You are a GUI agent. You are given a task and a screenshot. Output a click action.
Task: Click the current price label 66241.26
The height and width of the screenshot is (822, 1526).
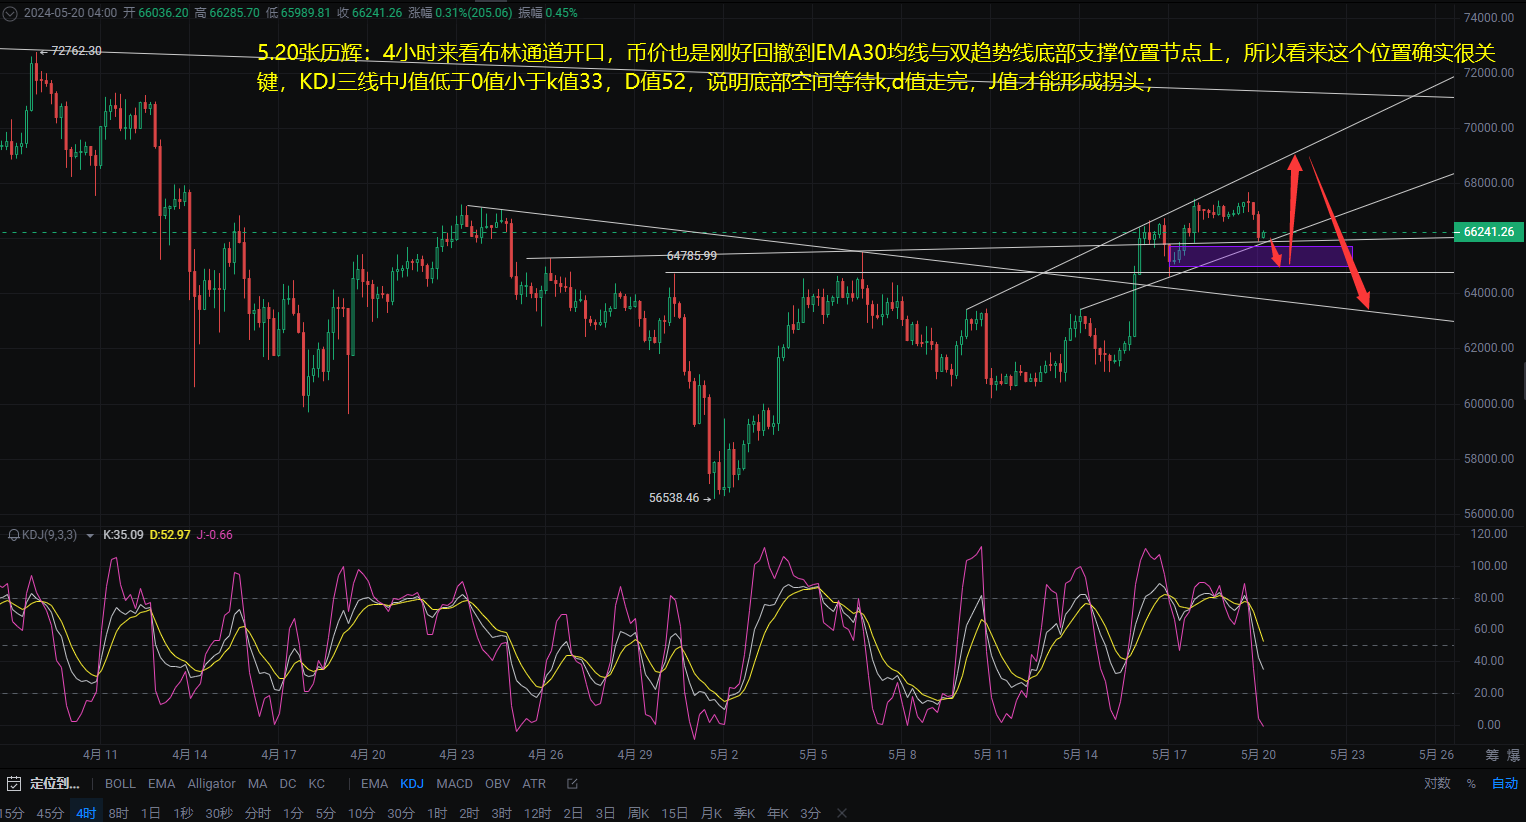click(1489, 232)
